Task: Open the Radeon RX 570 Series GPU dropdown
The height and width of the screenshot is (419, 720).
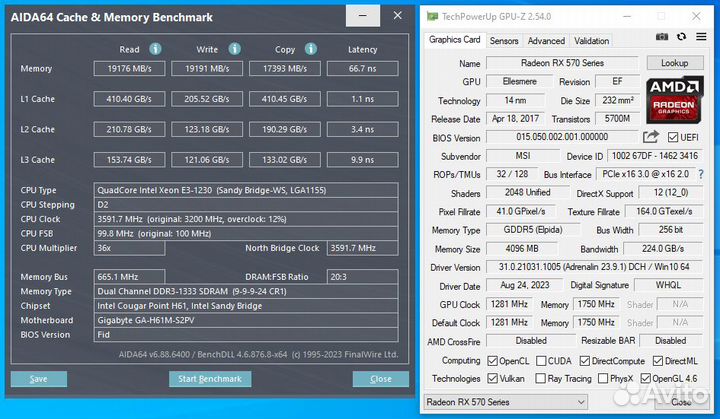Action: (505, 402)
